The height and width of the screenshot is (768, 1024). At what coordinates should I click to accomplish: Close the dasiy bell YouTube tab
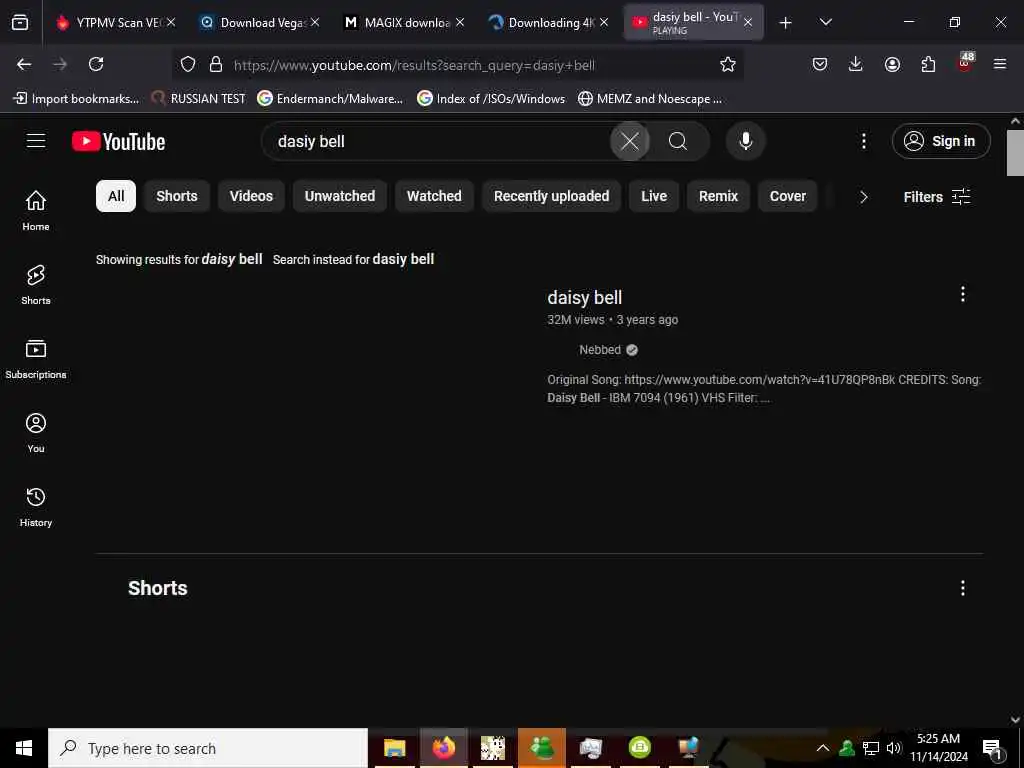click(x=748, y=22)
